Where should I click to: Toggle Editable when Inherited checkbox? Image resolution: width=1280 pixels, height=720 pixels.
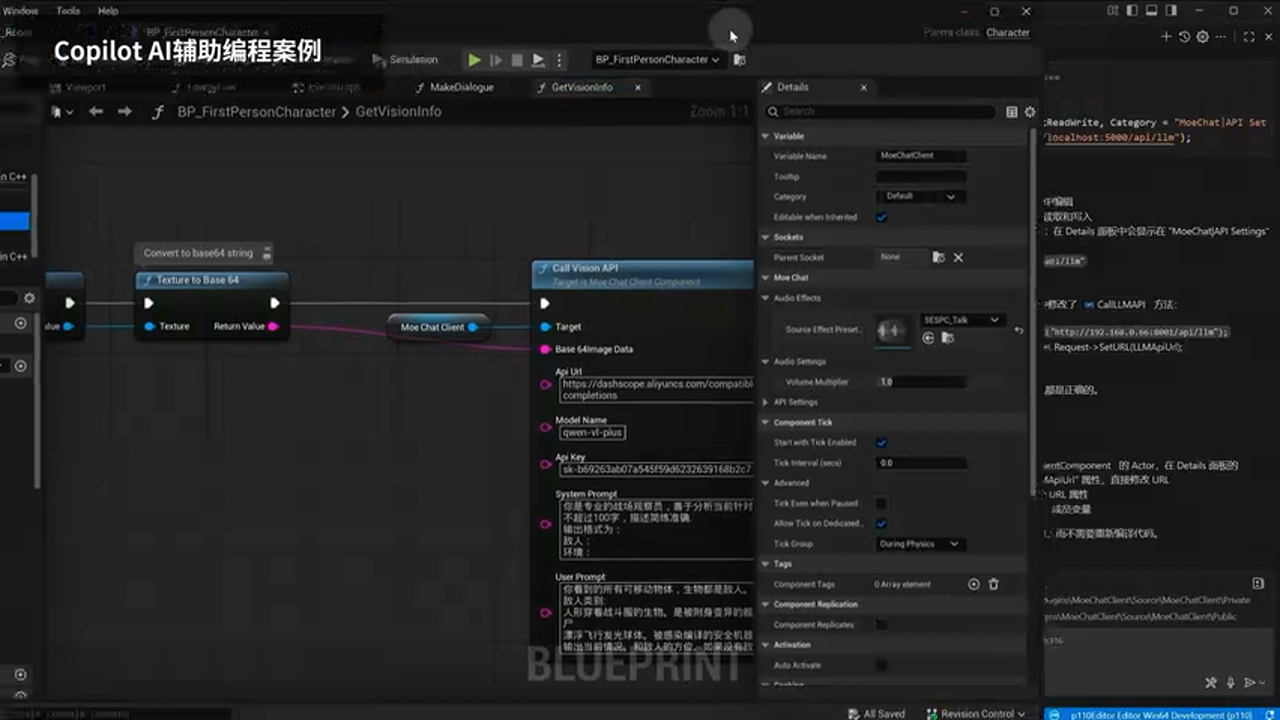tap(881, 217)
